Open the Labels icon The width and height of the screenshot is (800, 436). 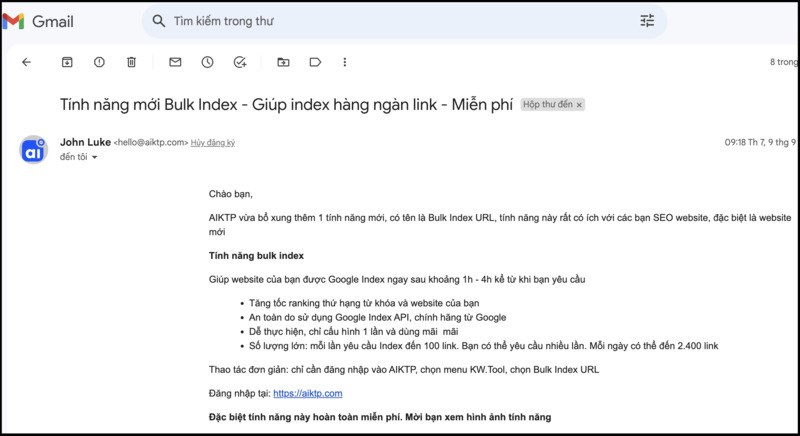coord(315,62)
